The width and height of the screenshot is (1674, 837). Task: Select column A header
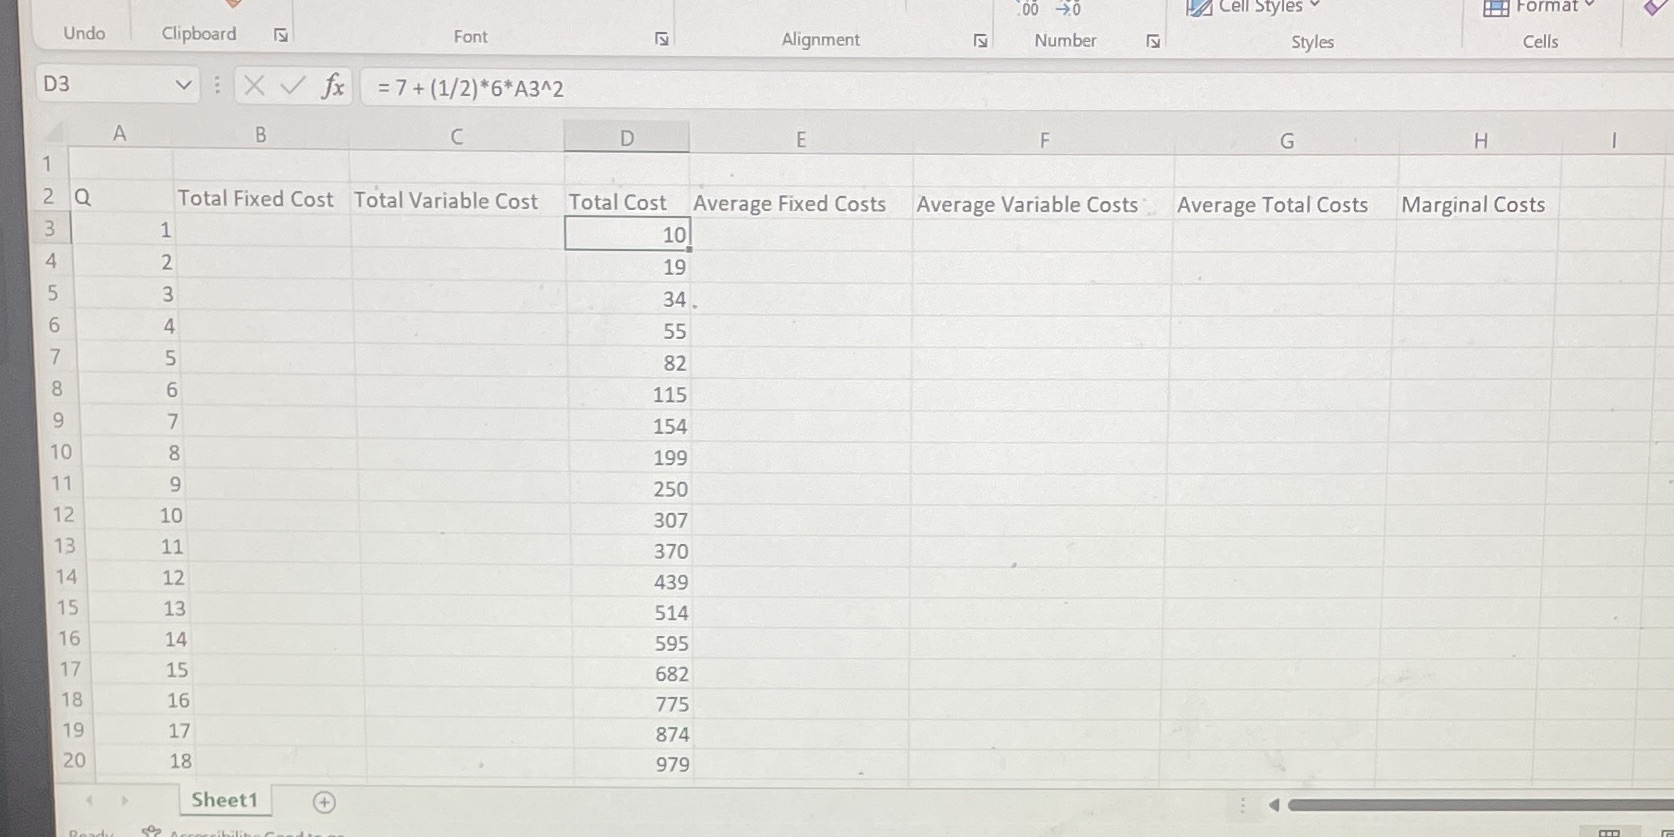tap(120, 134)
